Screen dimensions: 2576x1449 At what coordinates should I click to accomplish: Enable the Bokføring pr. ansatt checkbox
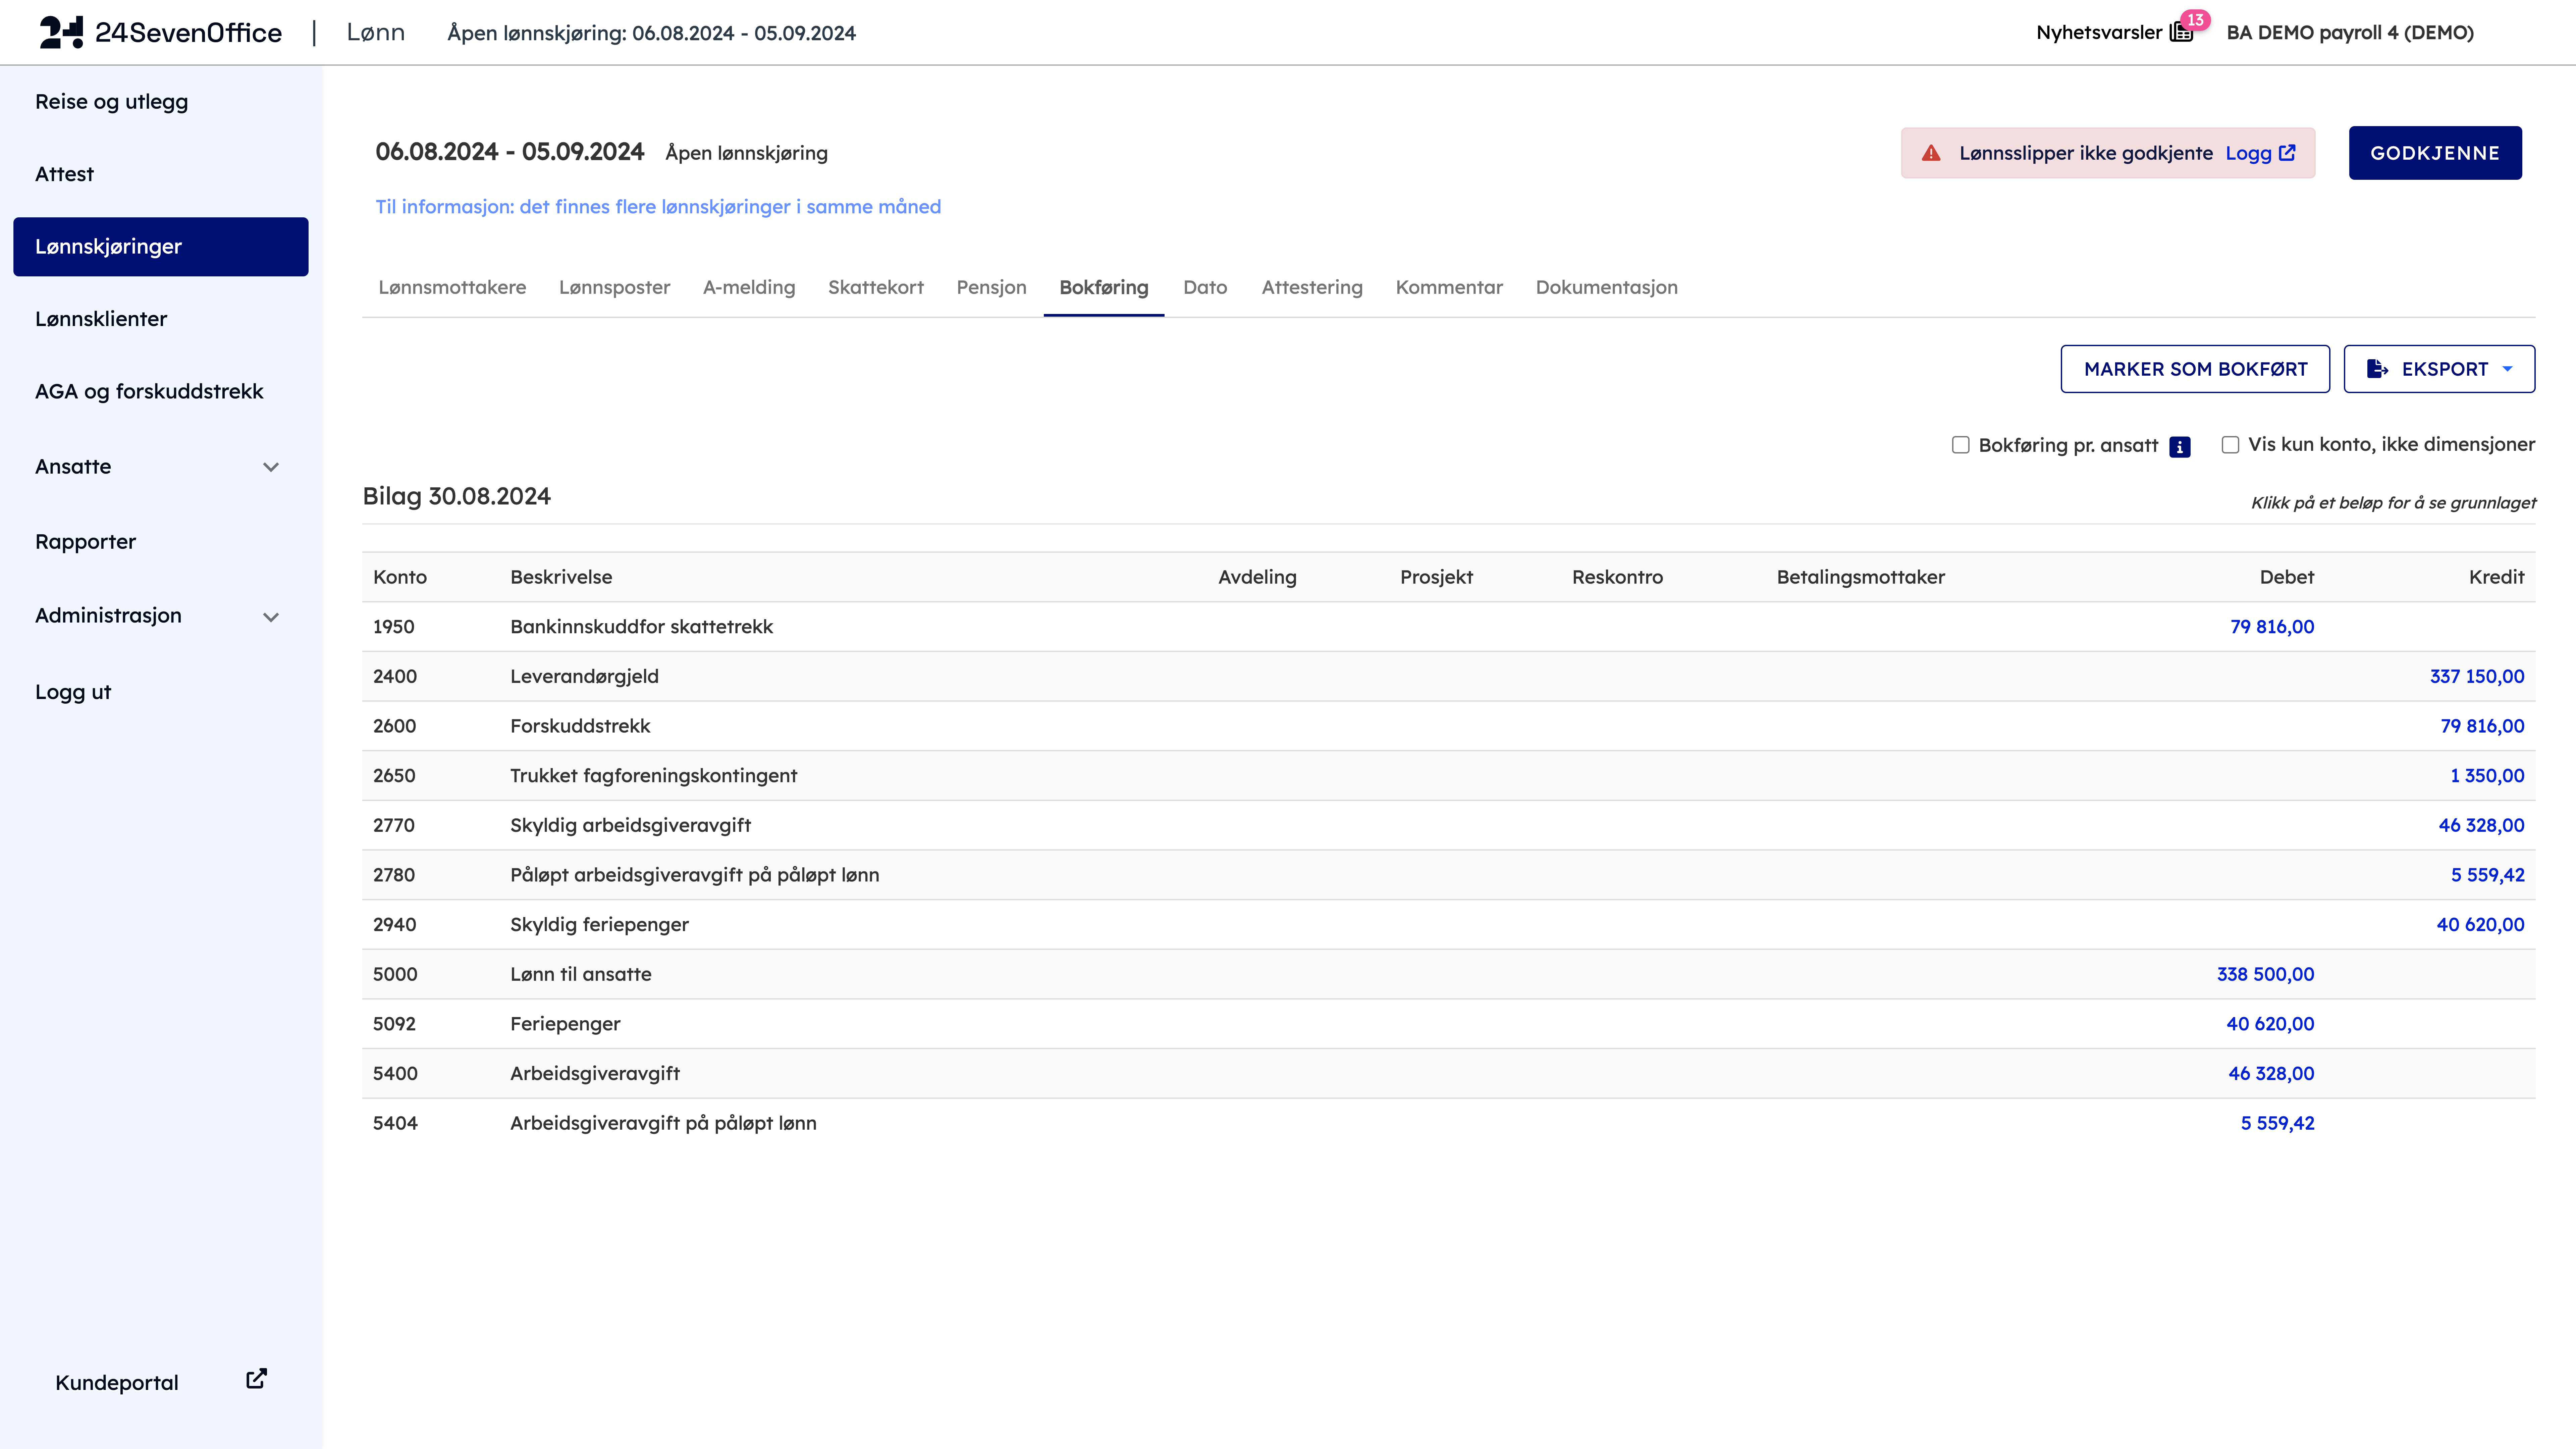click(x=1961, y=445)
